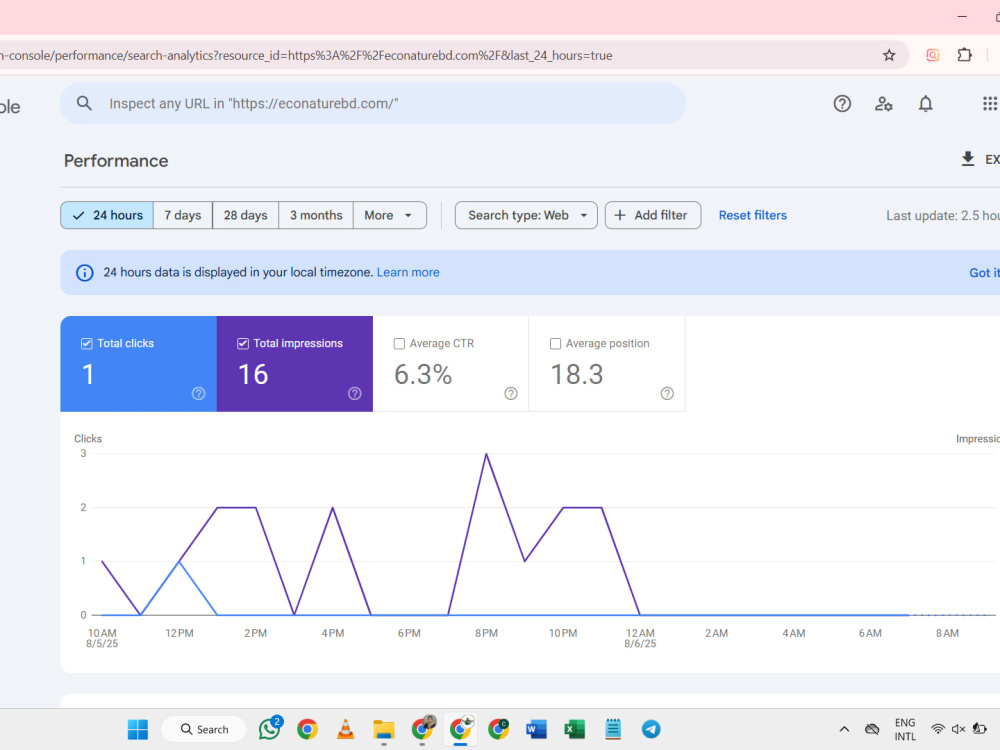Click help icon on Average position card
This screenshot has height=750, width=1000.
[667, 393]
